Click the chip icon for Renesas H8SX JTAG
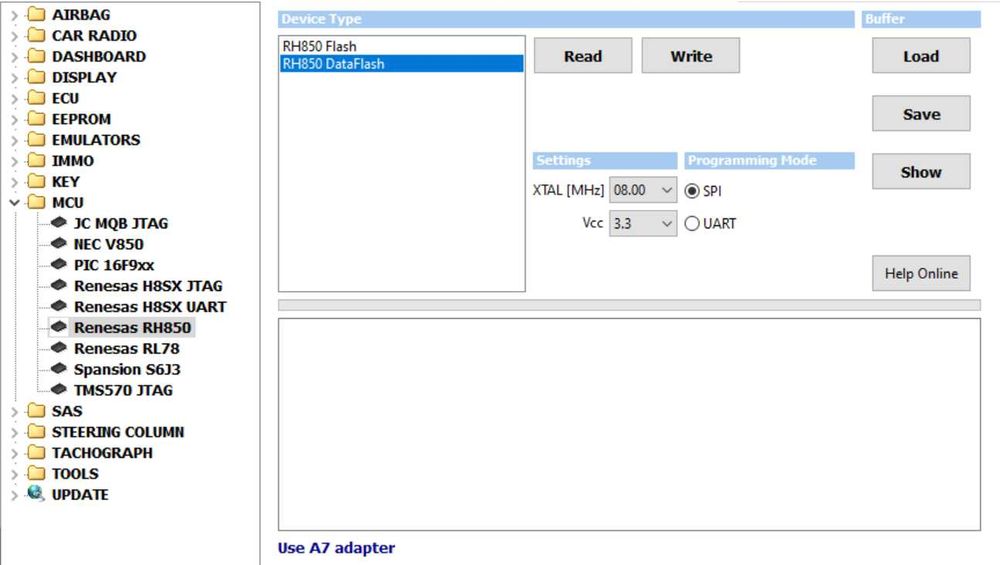The image size is (1000, 565). pyautogui.click(x=59, y=285)
